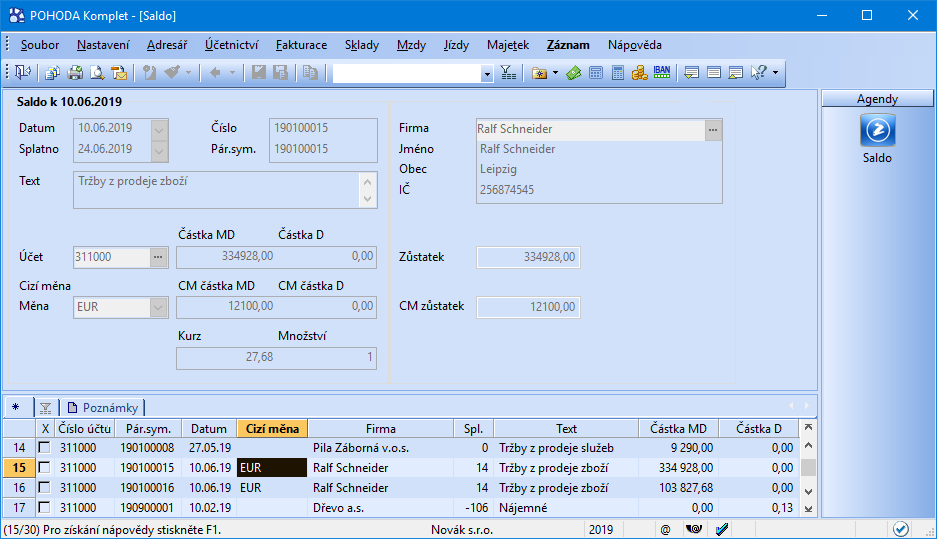Click the copy record toolbar icon

click(53, 73)
